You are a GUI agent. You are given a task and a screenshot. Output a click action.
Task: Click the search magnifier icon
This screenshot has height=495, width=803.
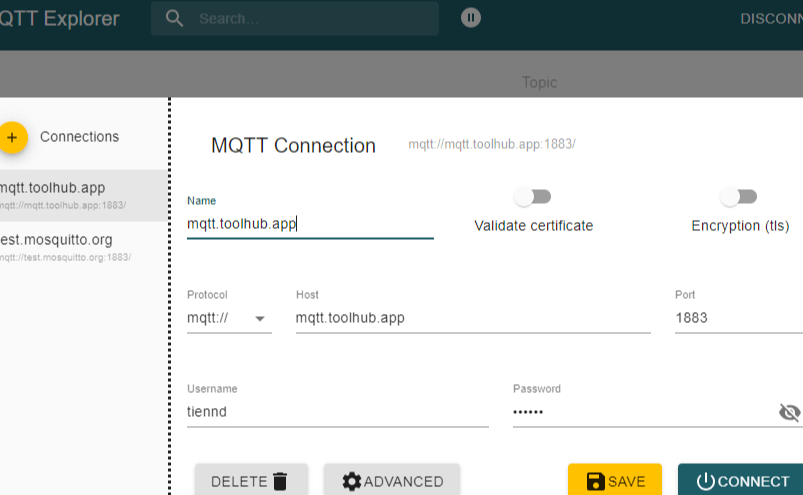coord(174,18)
